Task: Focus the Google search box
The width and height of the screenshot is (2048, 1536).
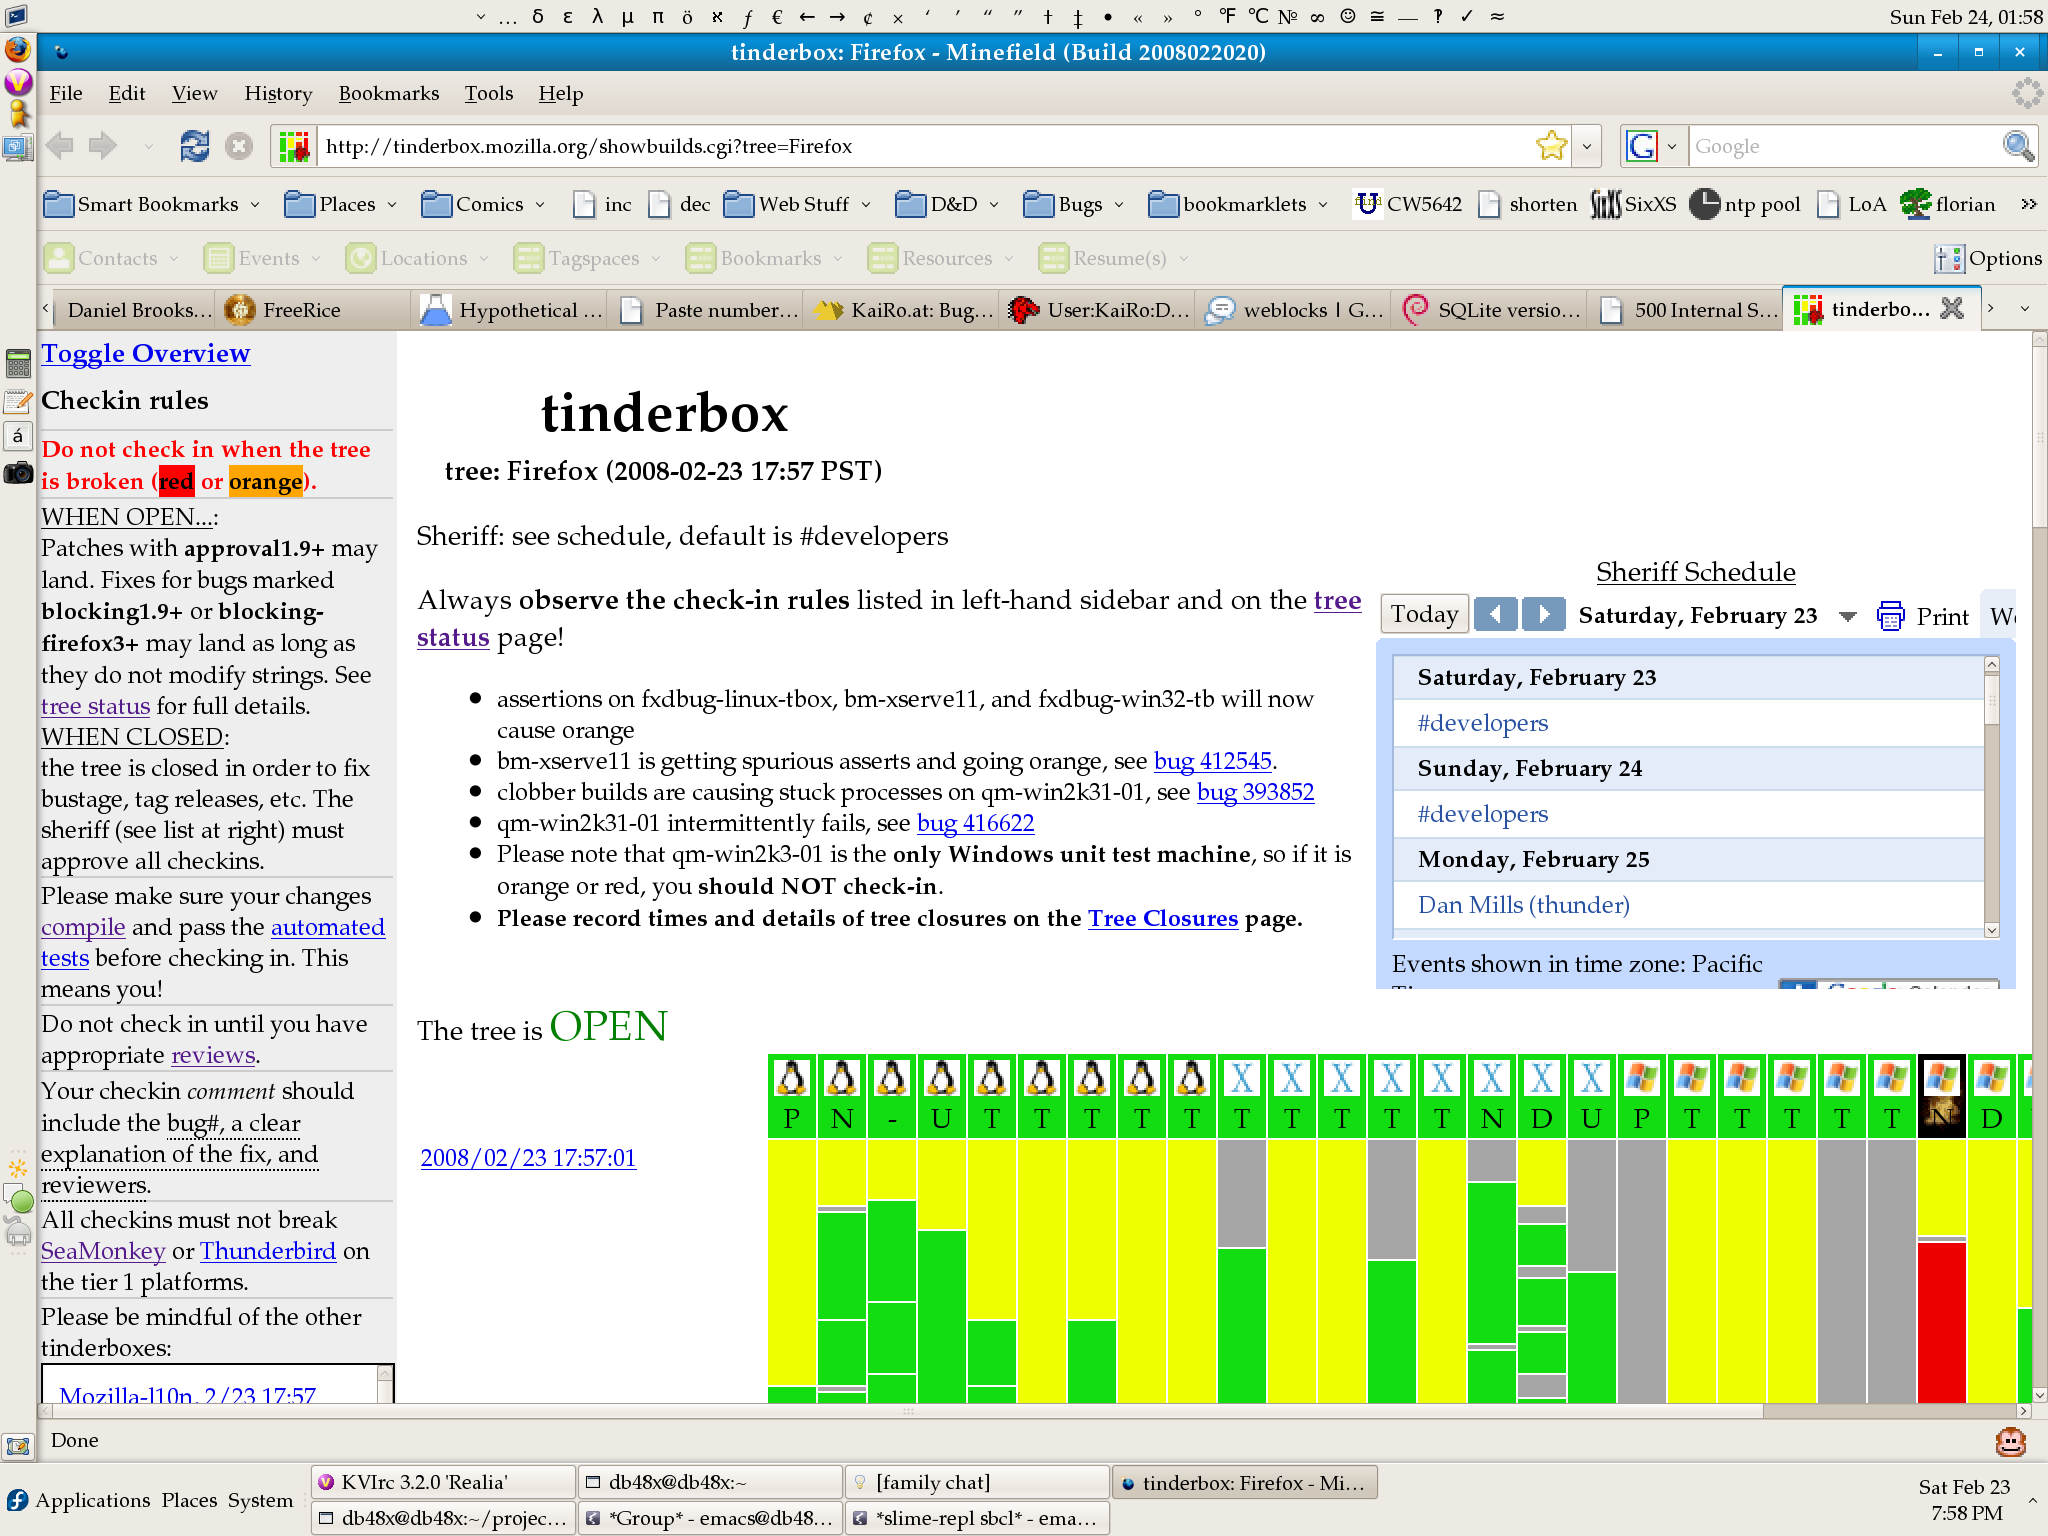Action: click(1844, 146)
